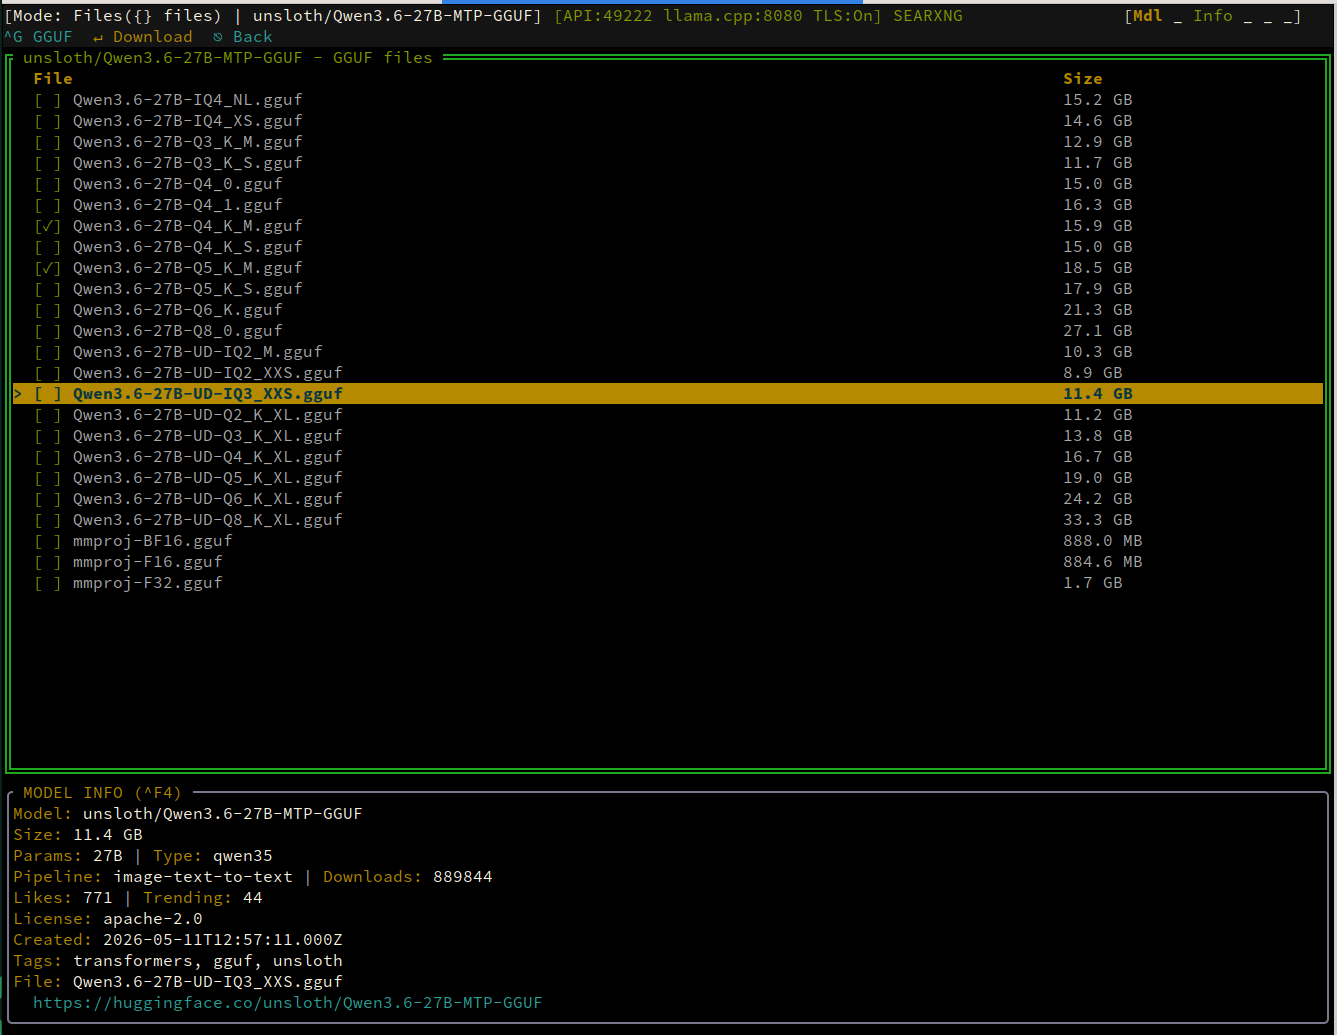Select file name Qwen3.6-27B-UD-IQ2_M.gguf
The height and width of the screenshot is (1035, 1337).
198,352
